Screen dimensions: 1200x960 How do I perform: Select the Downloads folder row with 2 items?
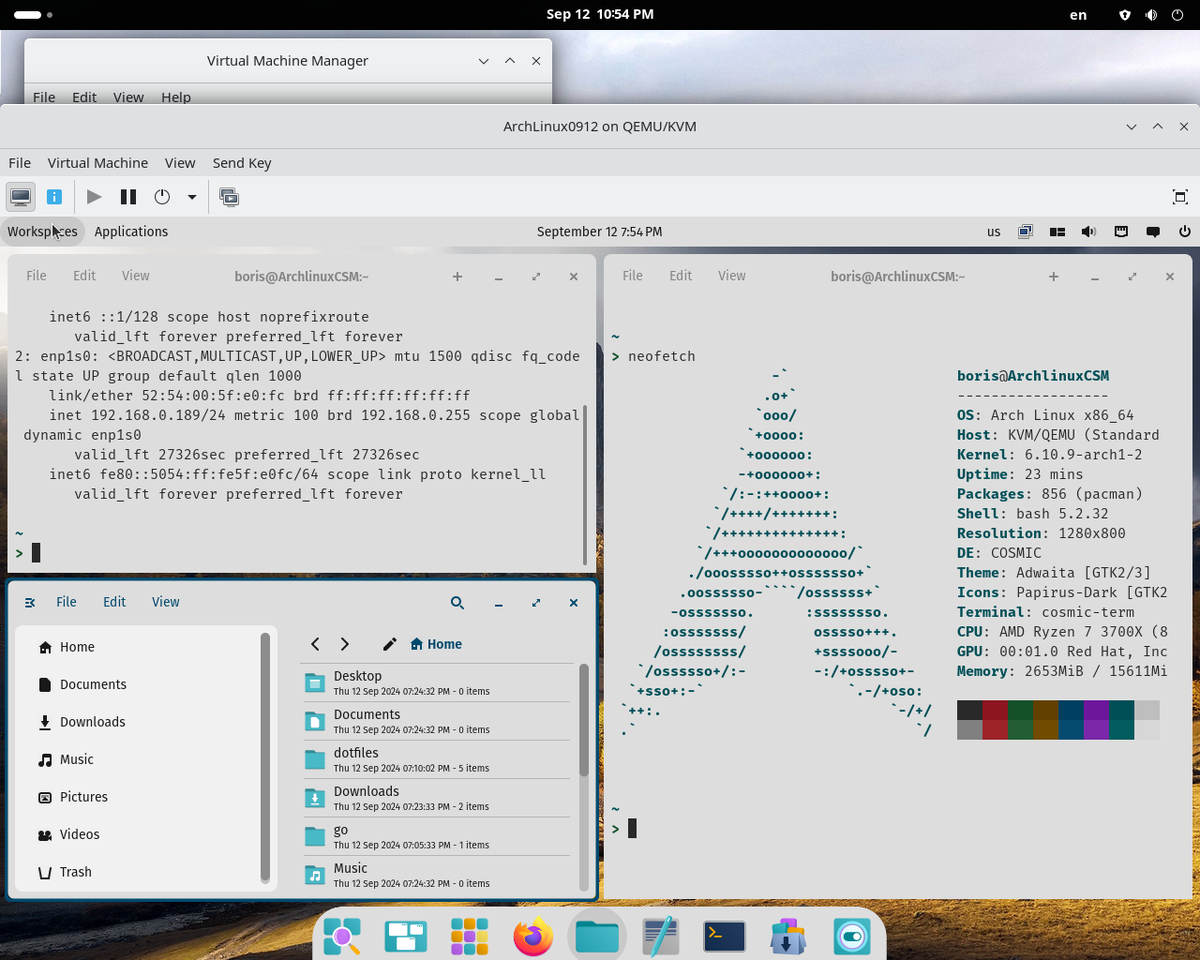(437, 798)
